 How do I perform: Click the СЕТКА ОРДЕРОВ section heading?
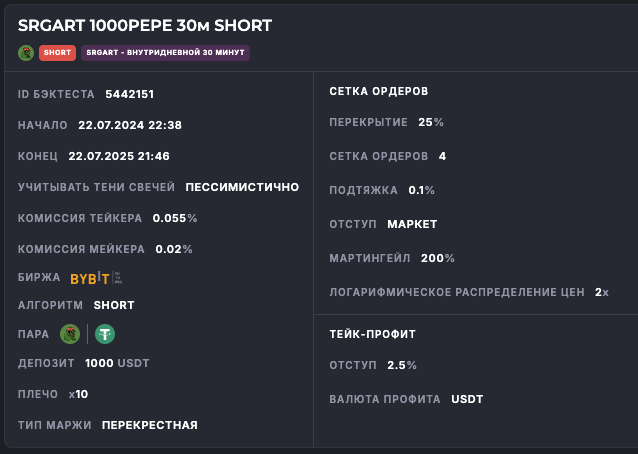379,91
